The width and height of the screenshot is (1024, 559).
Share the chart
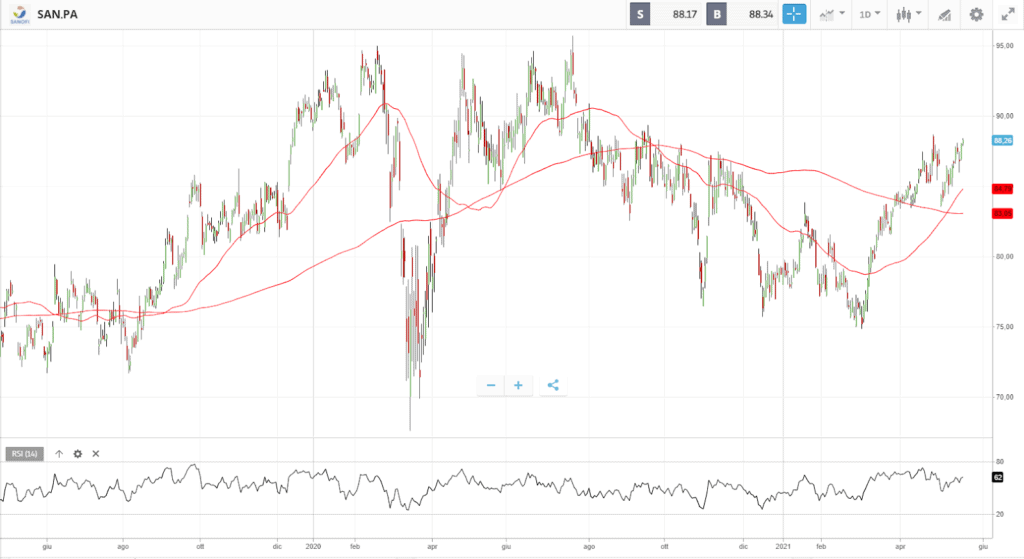tap(553, 385)
